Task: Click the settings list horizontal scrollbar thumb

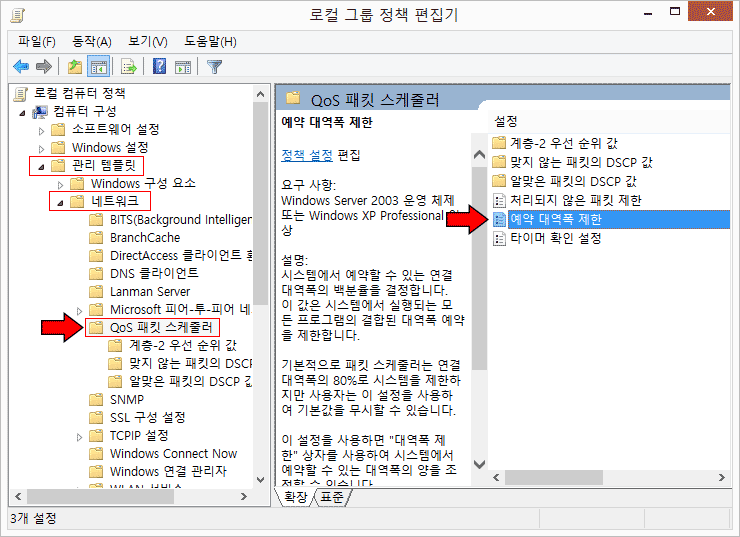Action: (554, 478)
